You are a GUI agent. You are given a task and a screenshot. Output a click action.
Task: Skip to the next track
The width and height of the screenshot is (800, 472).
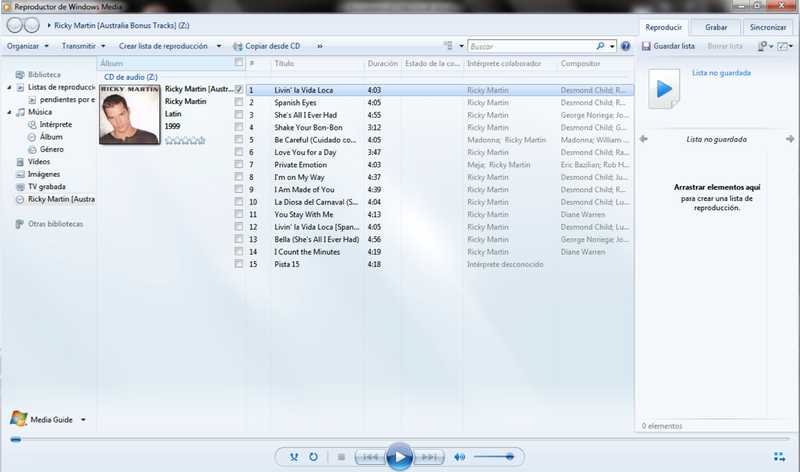point(429,457)
